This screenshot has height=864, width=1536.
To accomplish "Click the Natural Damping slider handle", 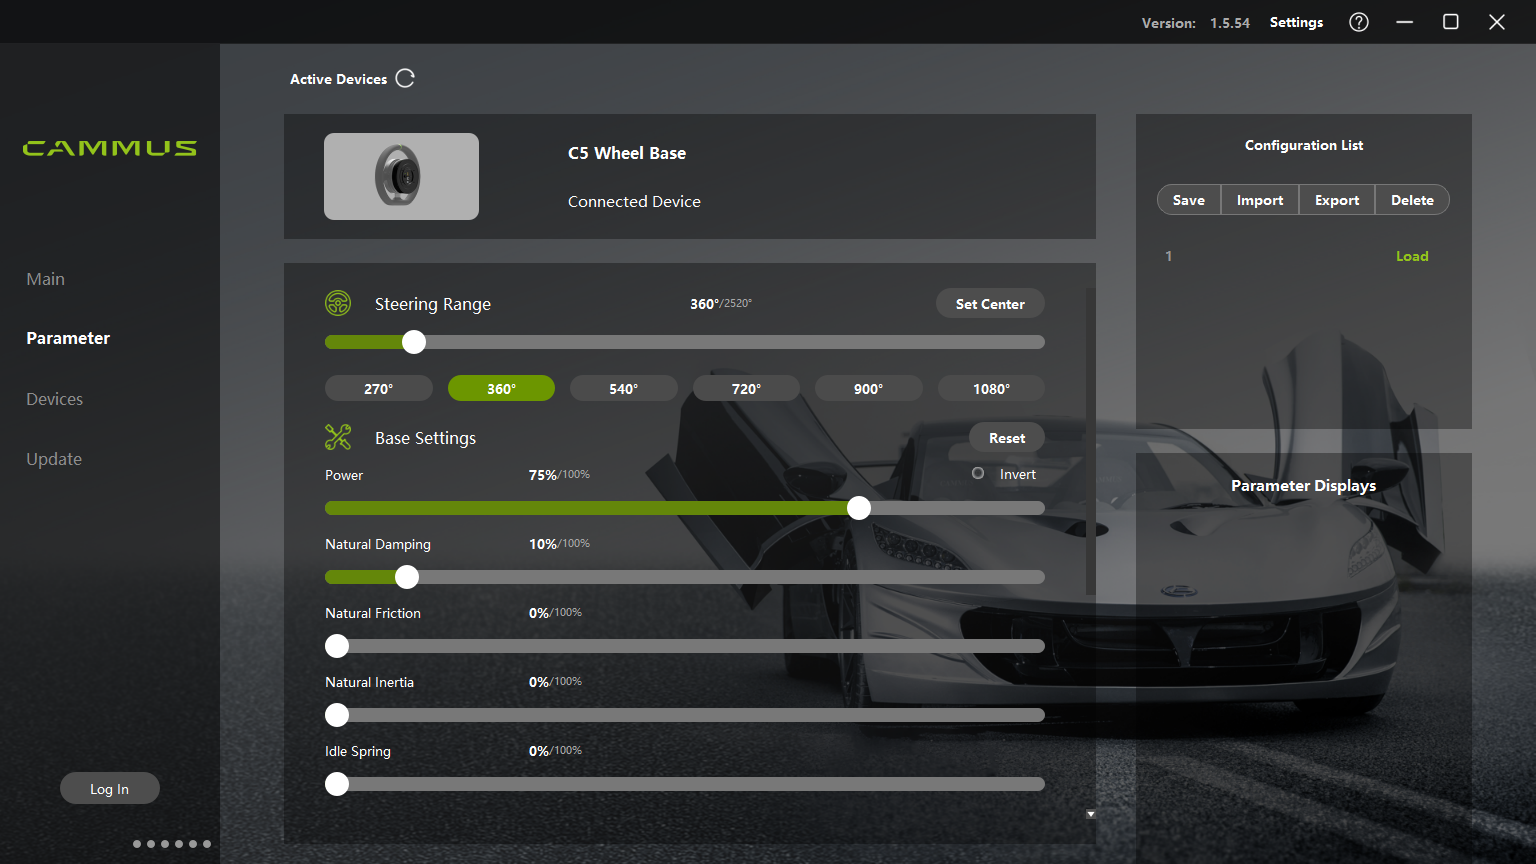I will [x=407, y=577].
